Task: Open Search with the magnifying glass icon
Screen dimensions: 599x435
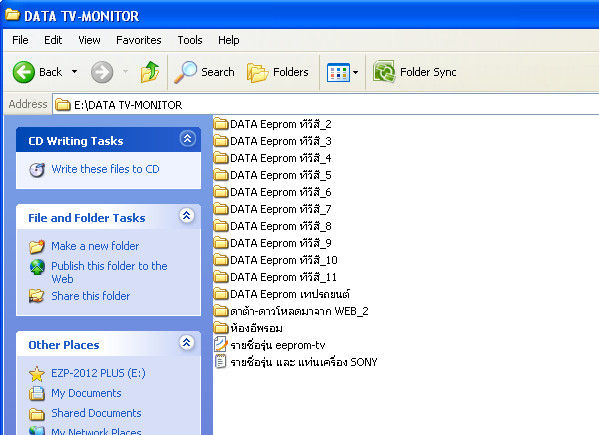Action: click(x=185, y=72)
